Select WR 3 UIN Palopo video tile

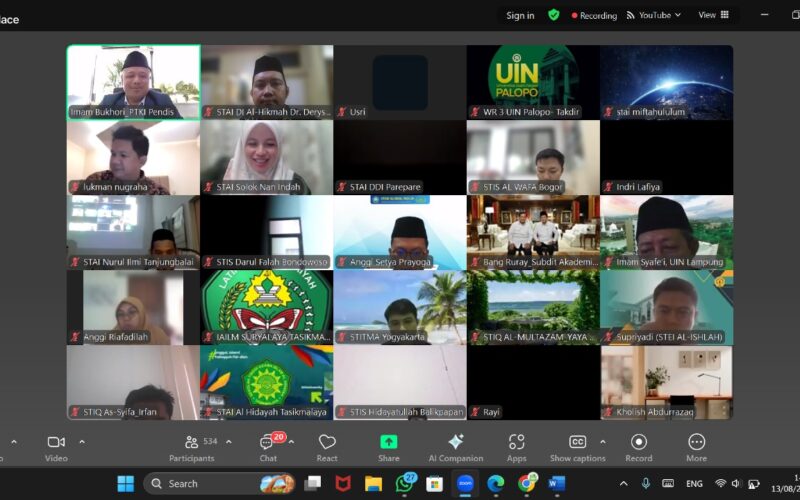pos(533,82)
